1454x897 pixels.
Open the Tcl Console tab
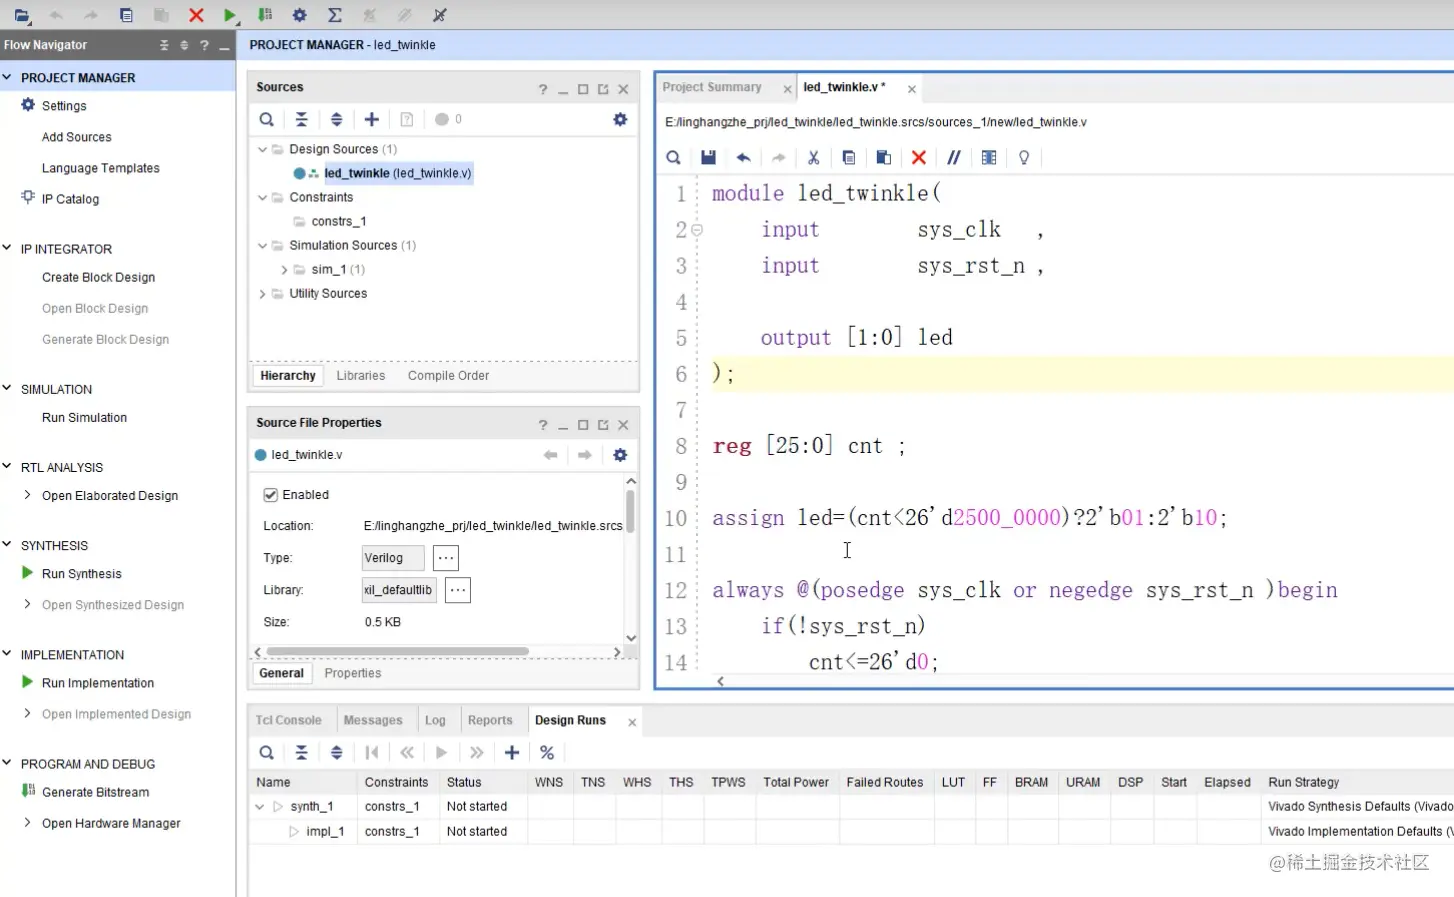tap(289, 720)
